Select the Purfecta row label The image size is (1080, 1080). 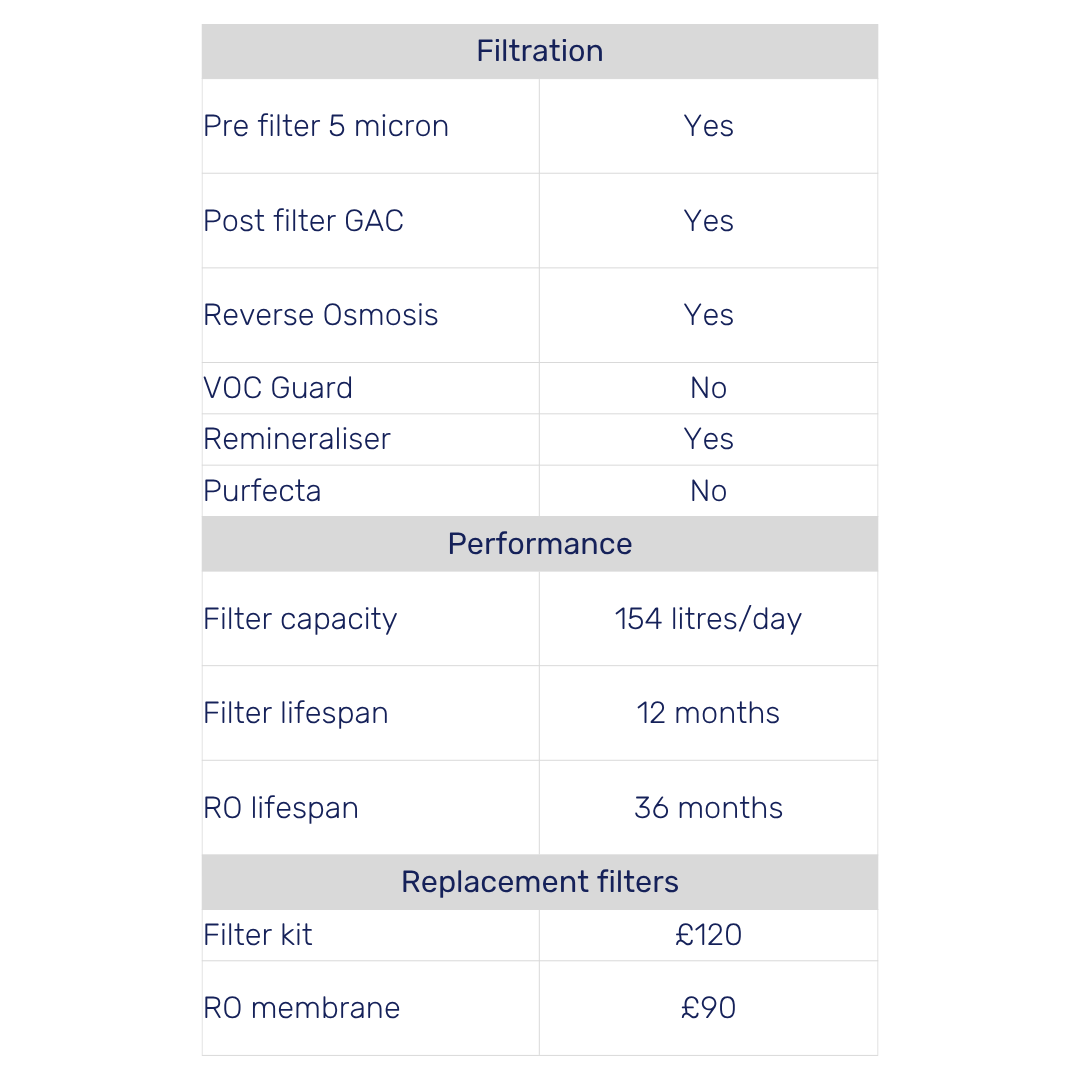coord(262,491)
